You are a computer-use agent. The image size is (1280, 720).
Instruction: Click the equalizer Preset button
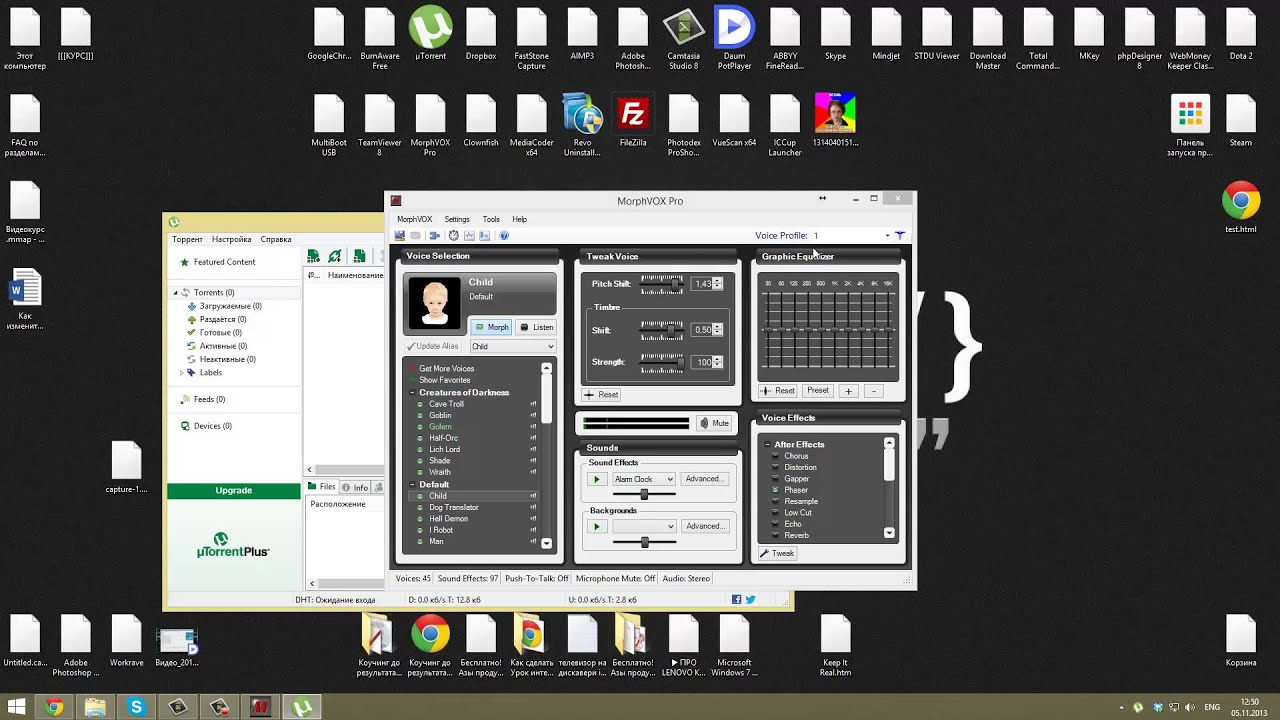pyautogui.click(x=818, y=391)
